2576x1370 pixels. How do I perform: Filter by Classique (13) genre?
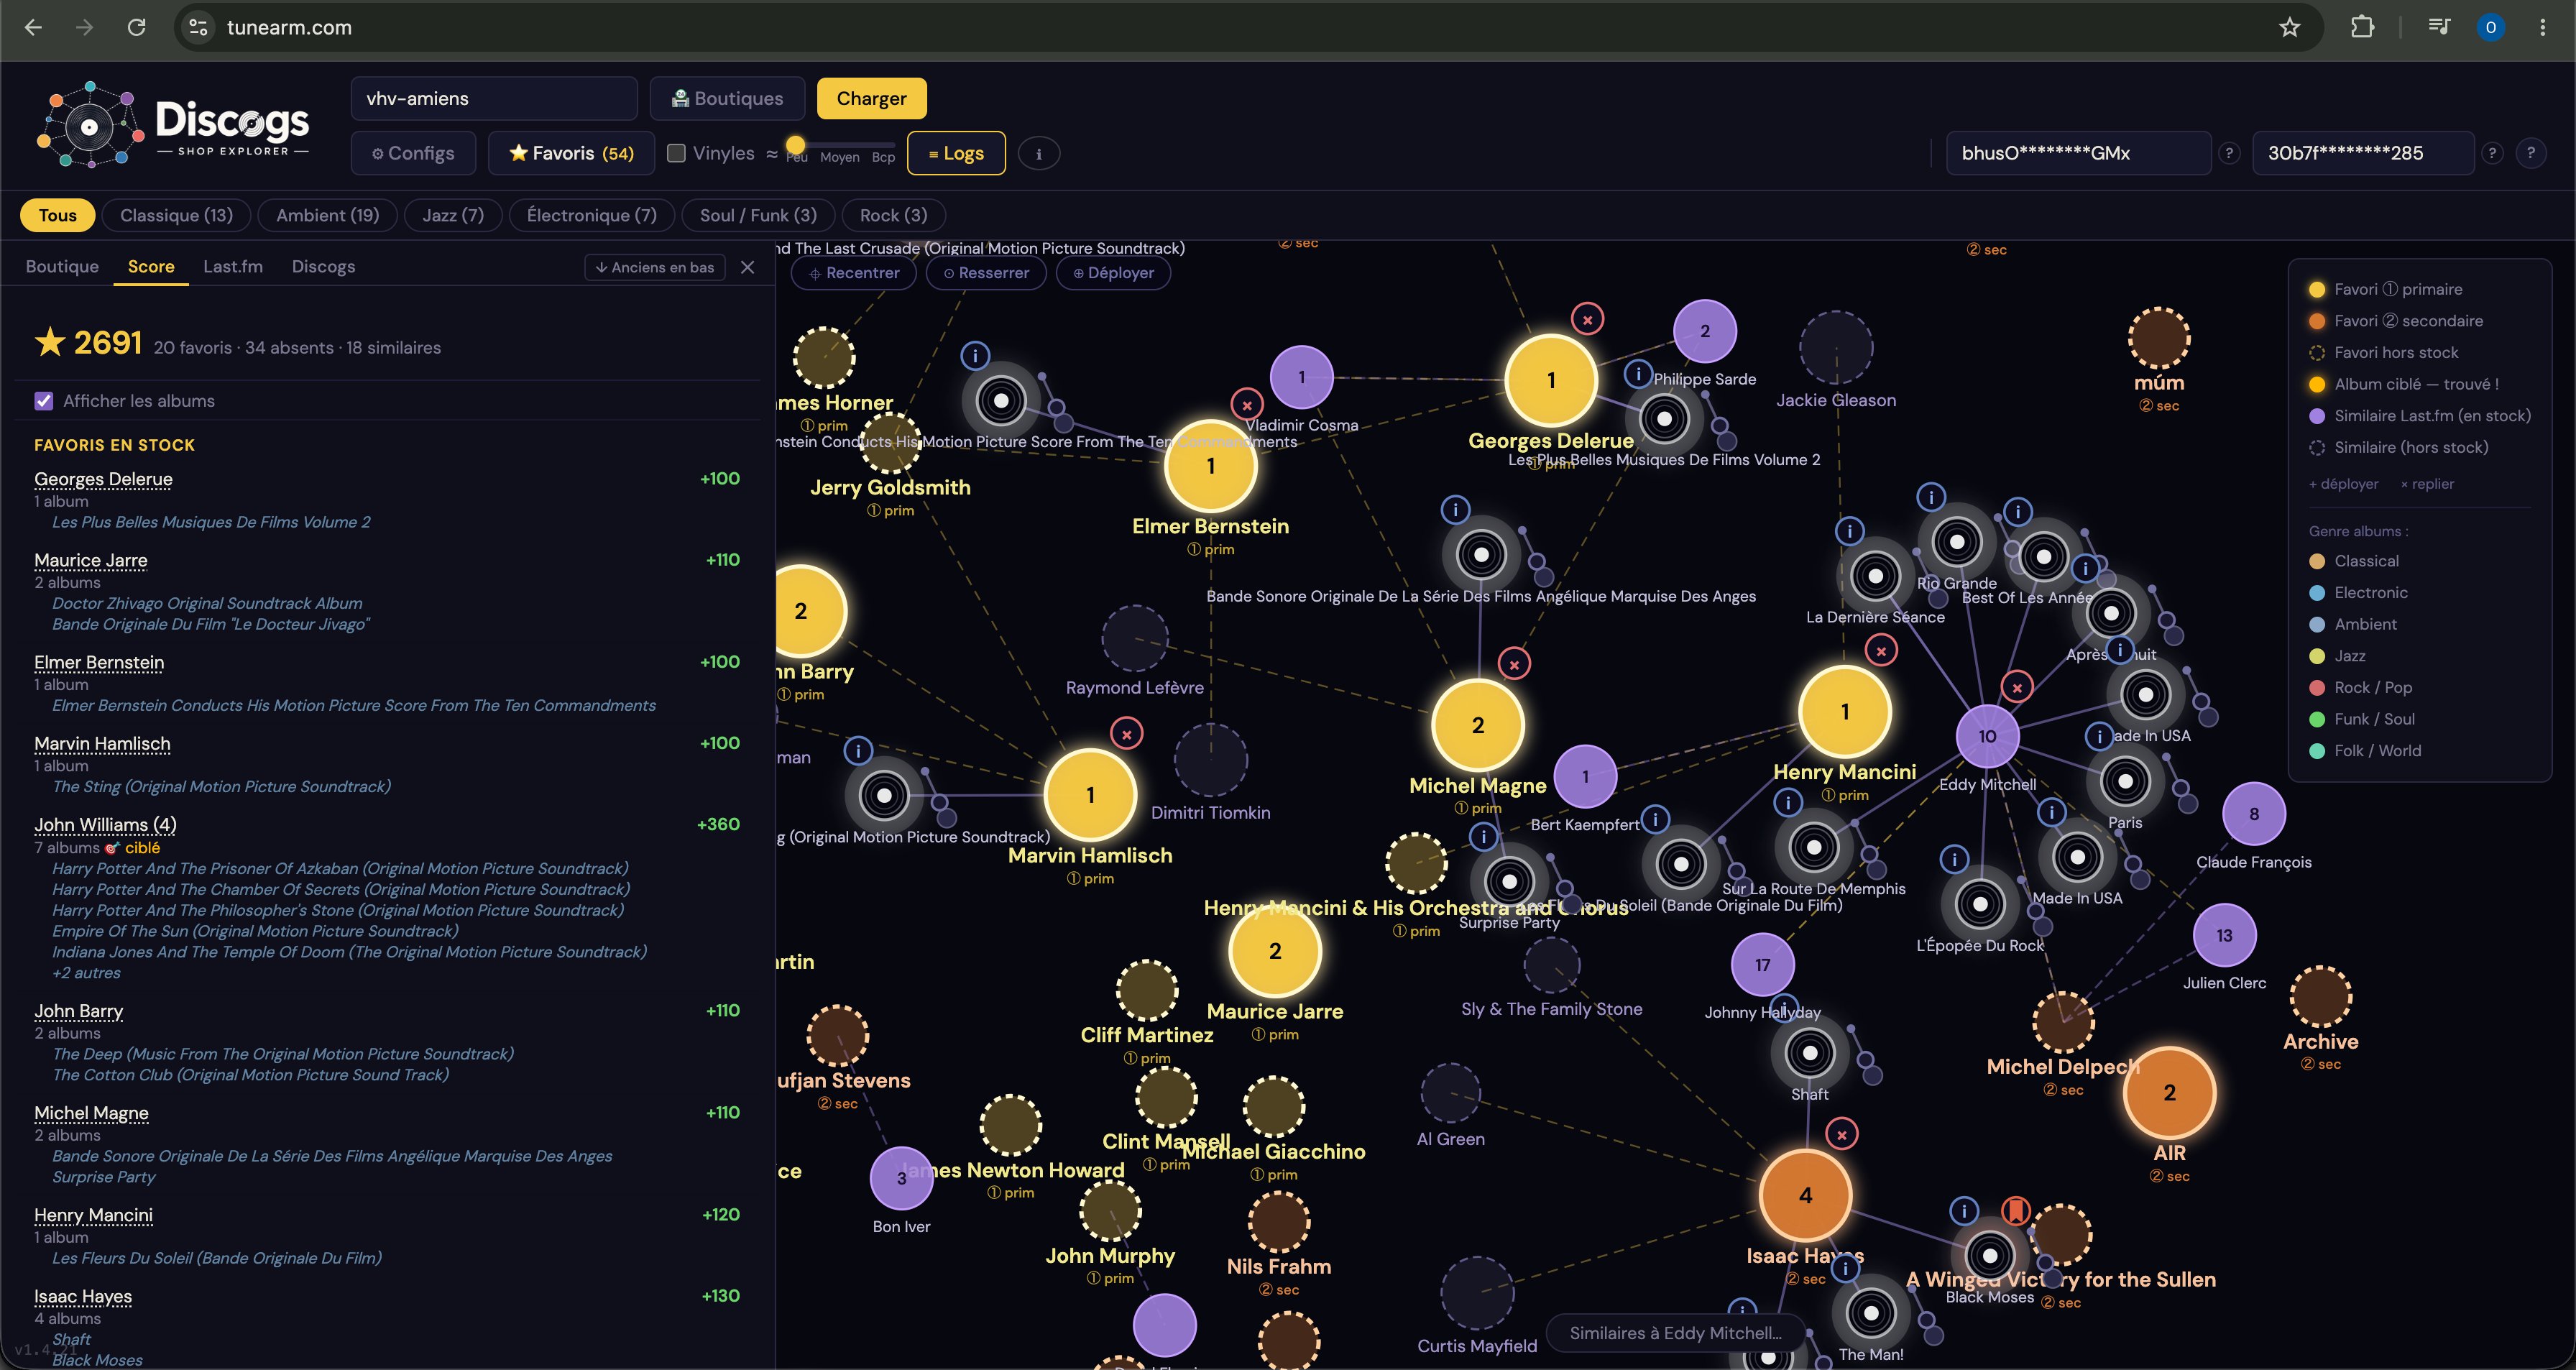176,215
